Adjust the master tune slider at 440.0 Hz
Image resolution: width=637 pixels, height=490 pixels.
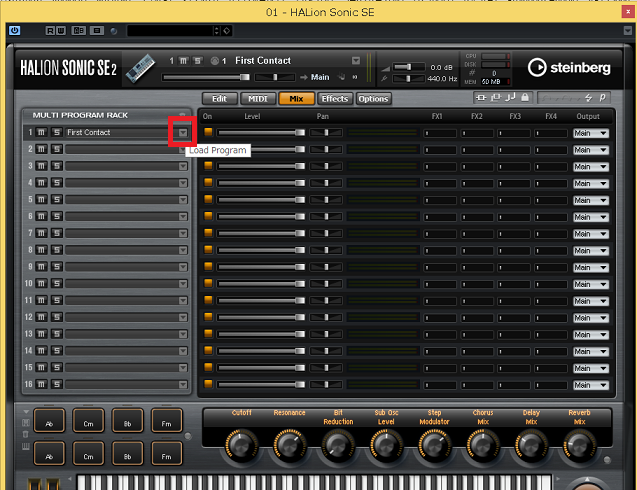pos(409,78)
